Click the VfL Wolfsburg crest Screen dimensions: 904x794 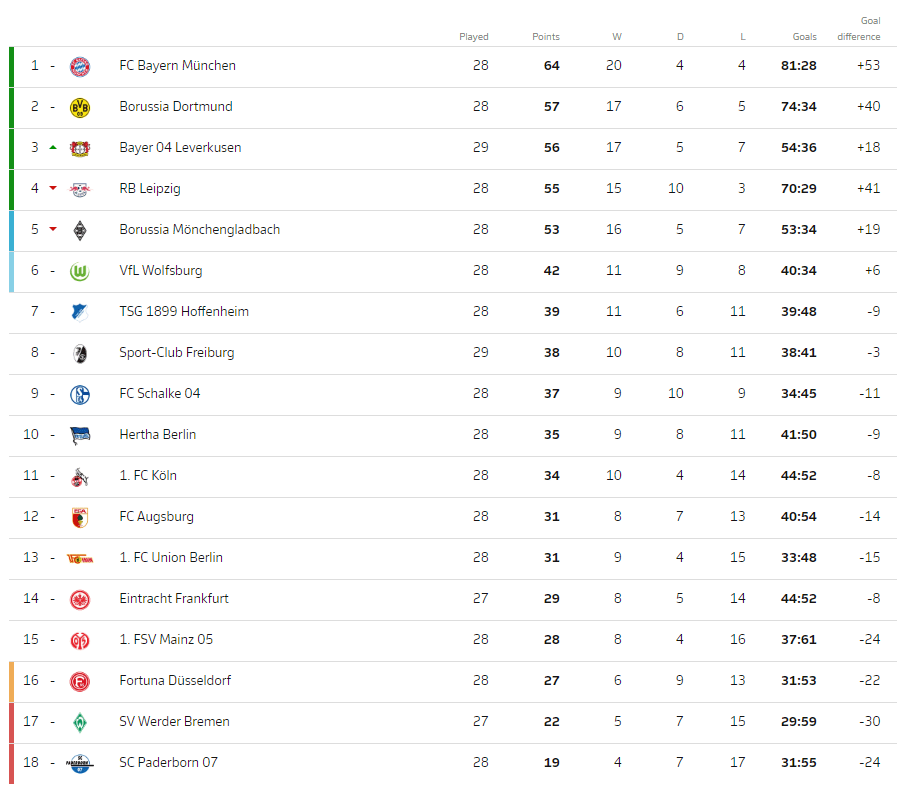80,271
